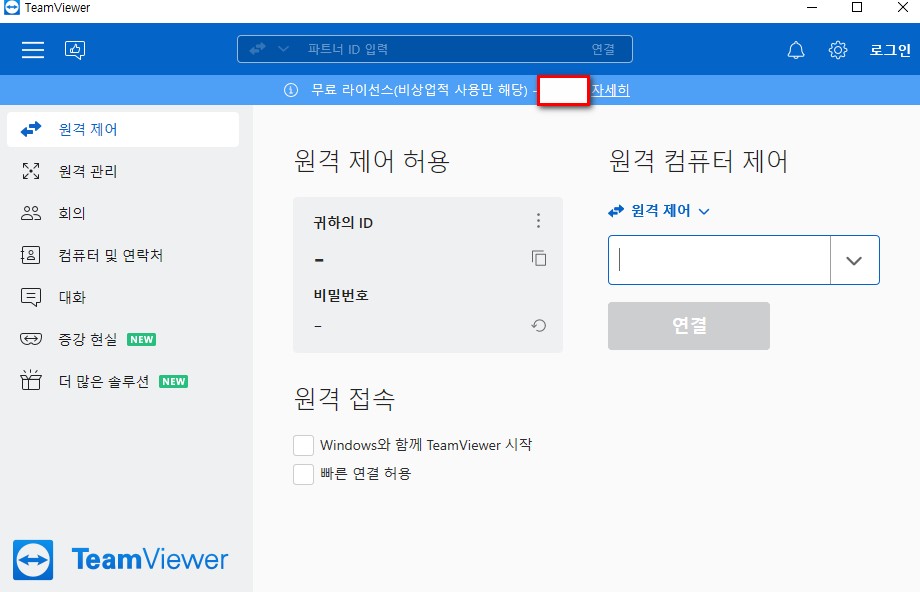Click the 원격 컴퓨터 제어 heading
This screenshot has width=920, height=592.
click(698, 161)
